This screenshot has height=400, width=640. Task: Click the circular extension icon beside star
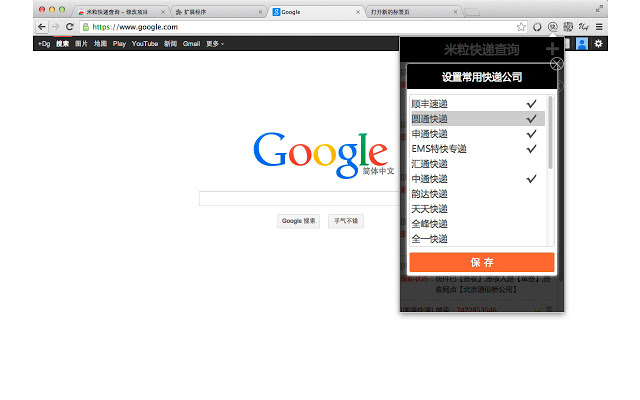pos(537,27)
